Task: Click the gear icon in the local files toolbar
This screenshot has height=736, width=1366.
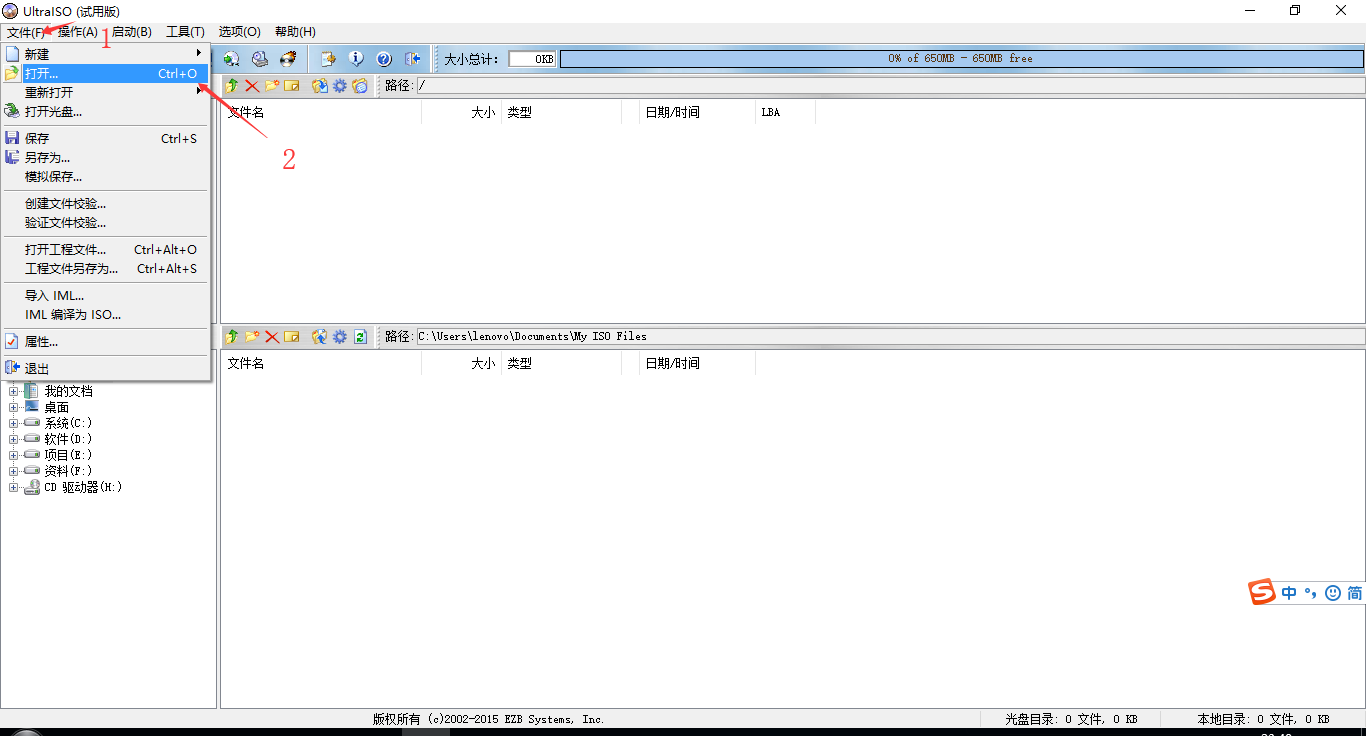Action: click(x=340, y=337)
